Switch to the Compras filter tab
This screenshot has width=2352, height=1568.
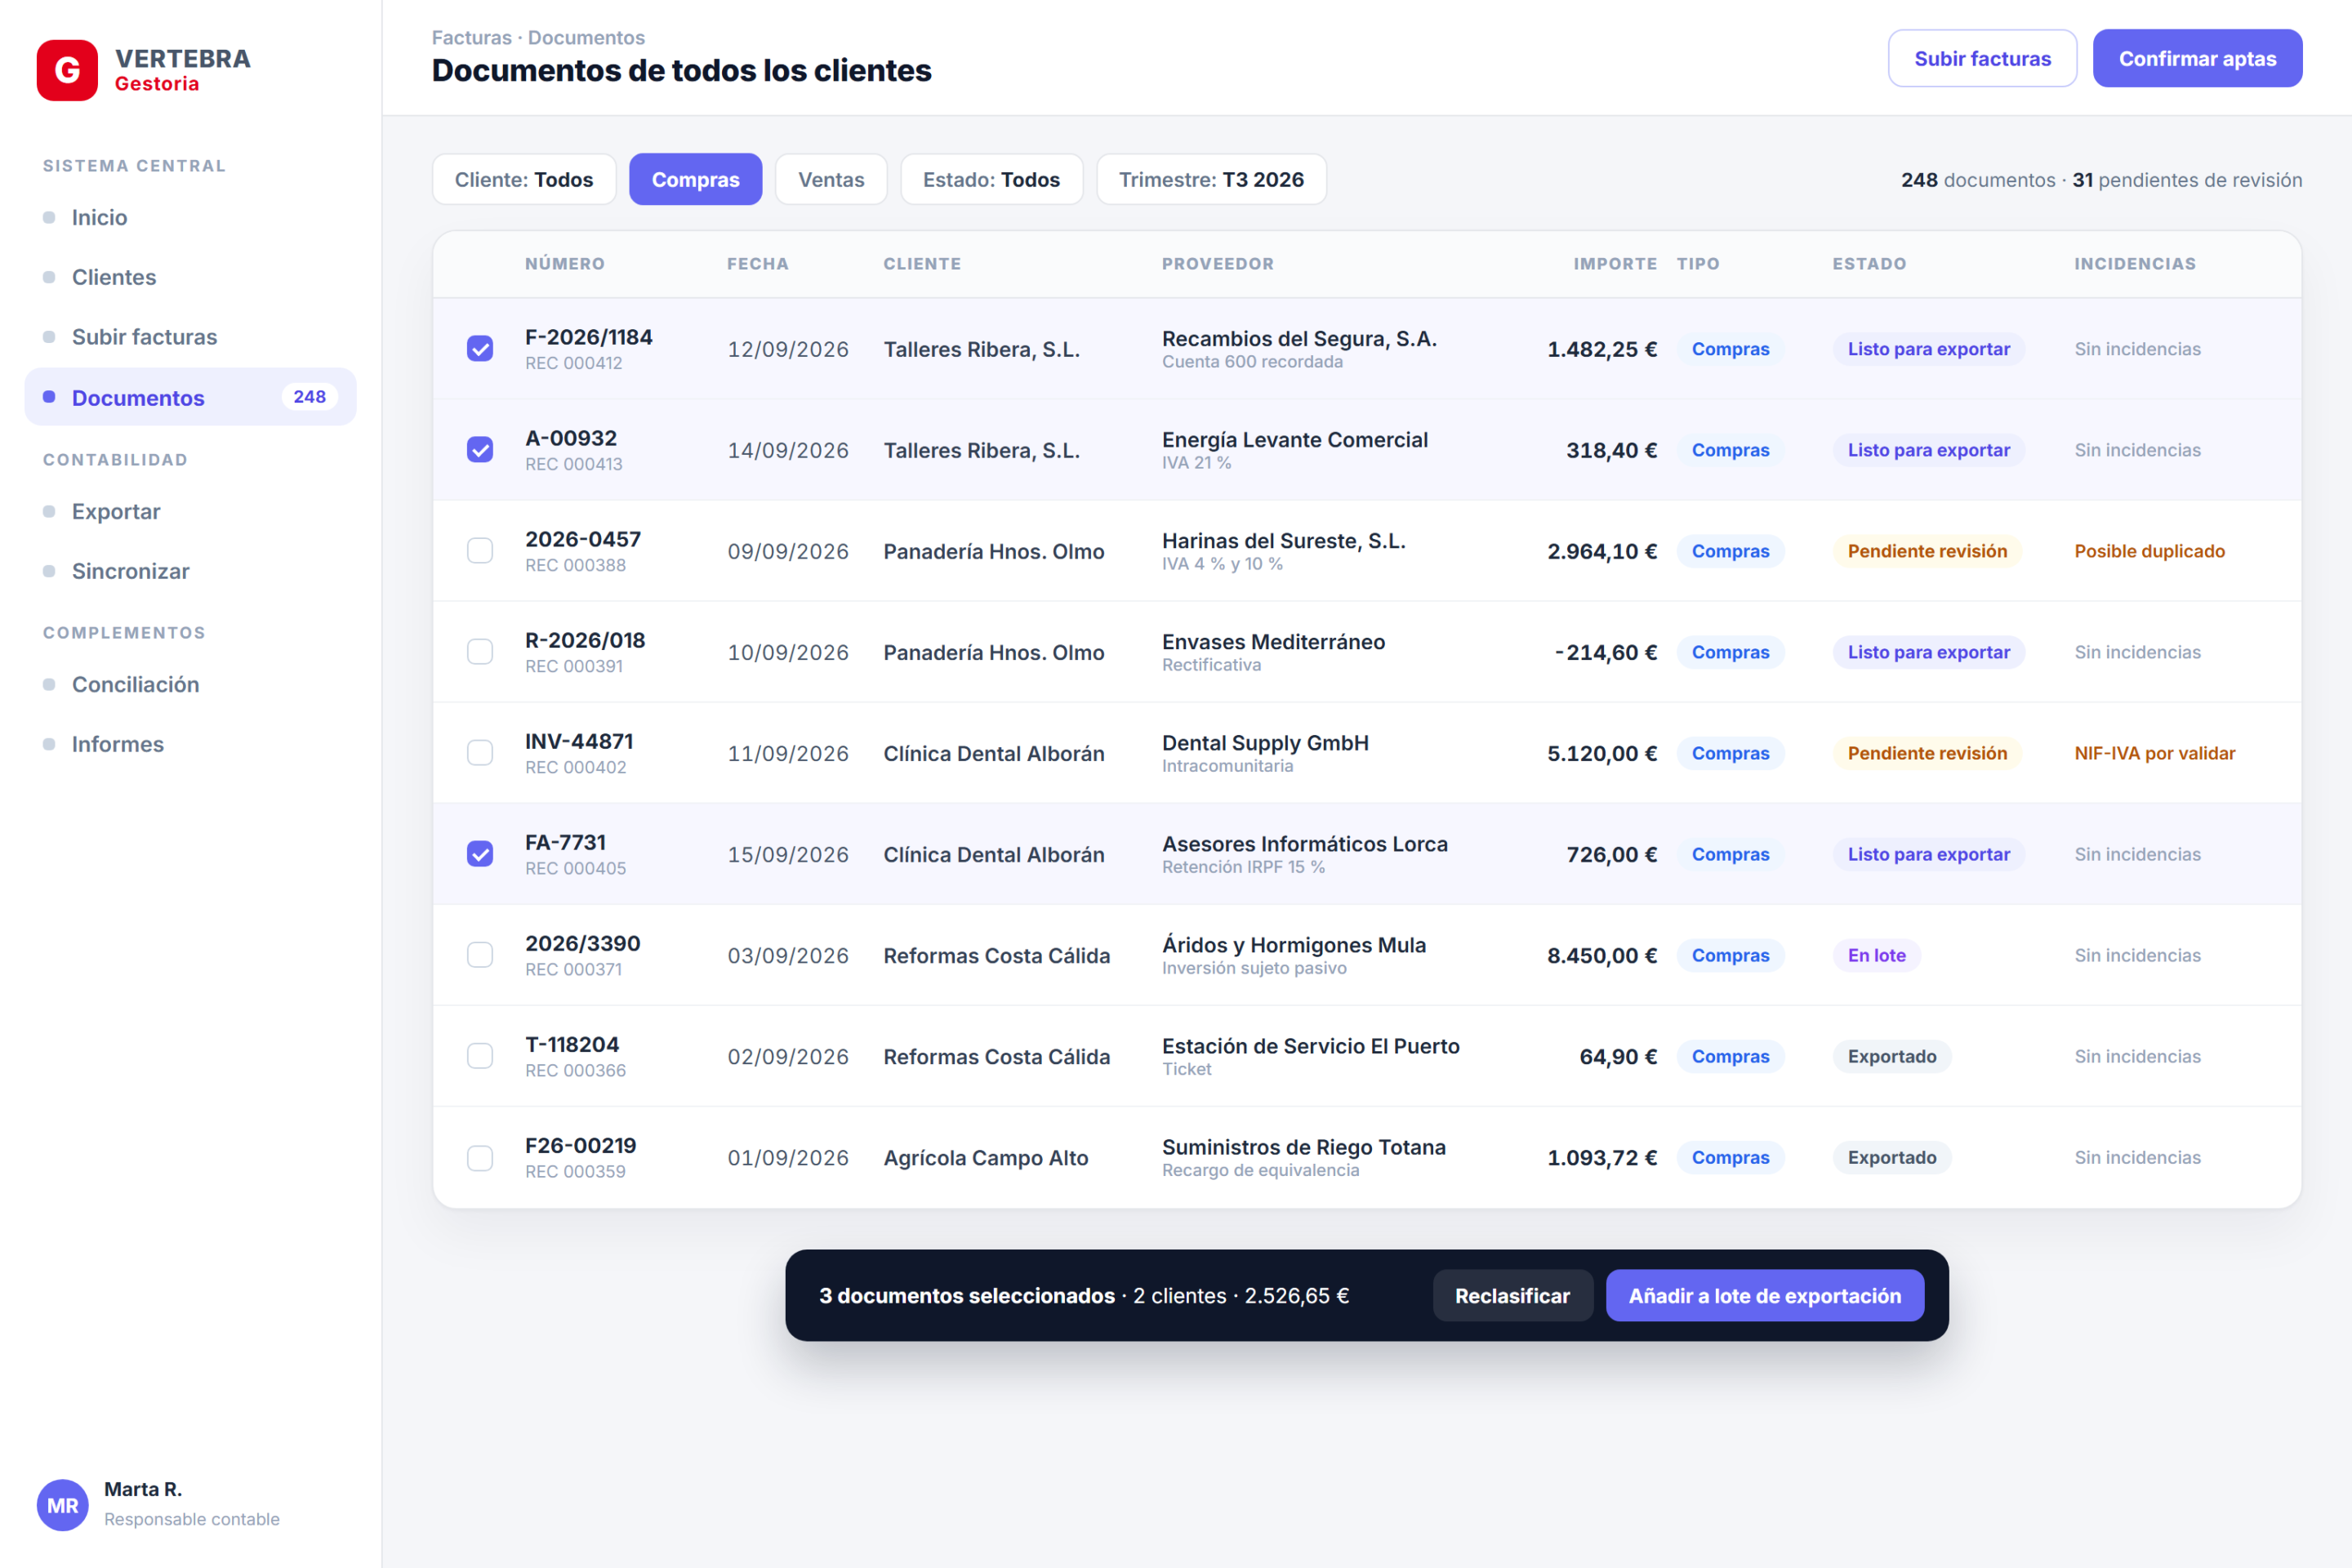pyautogui.click(x=695, y=179)
